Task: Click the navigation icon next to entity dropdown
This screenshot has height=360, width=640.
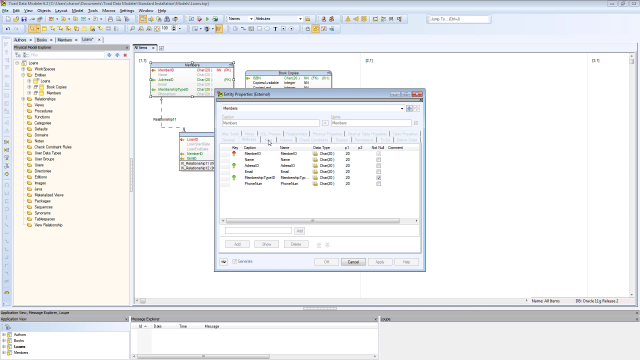Action: tap(409, 109)
